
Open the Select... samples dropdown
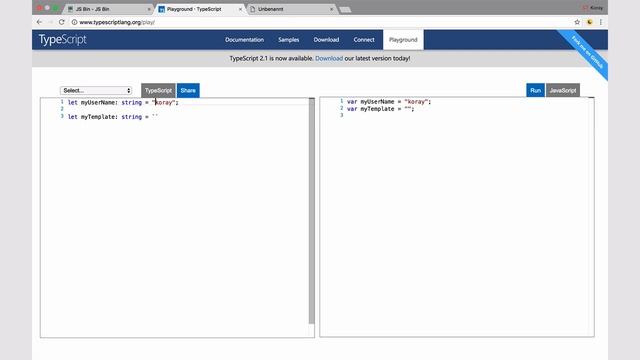pos(96,91)
